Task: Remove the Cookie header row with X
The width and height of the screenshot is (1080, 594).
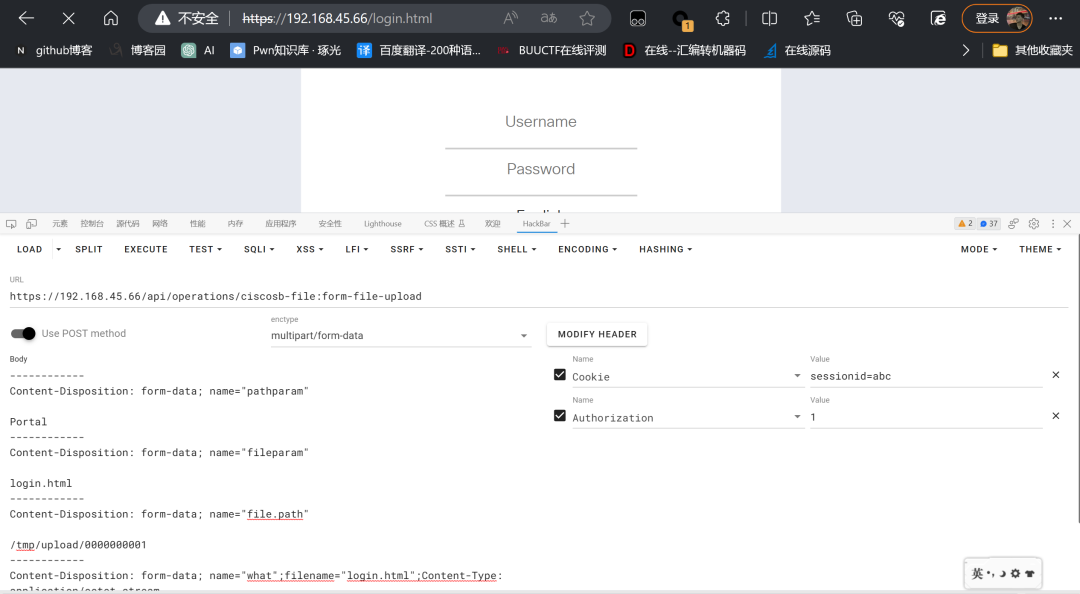Action: point(1056,375)
